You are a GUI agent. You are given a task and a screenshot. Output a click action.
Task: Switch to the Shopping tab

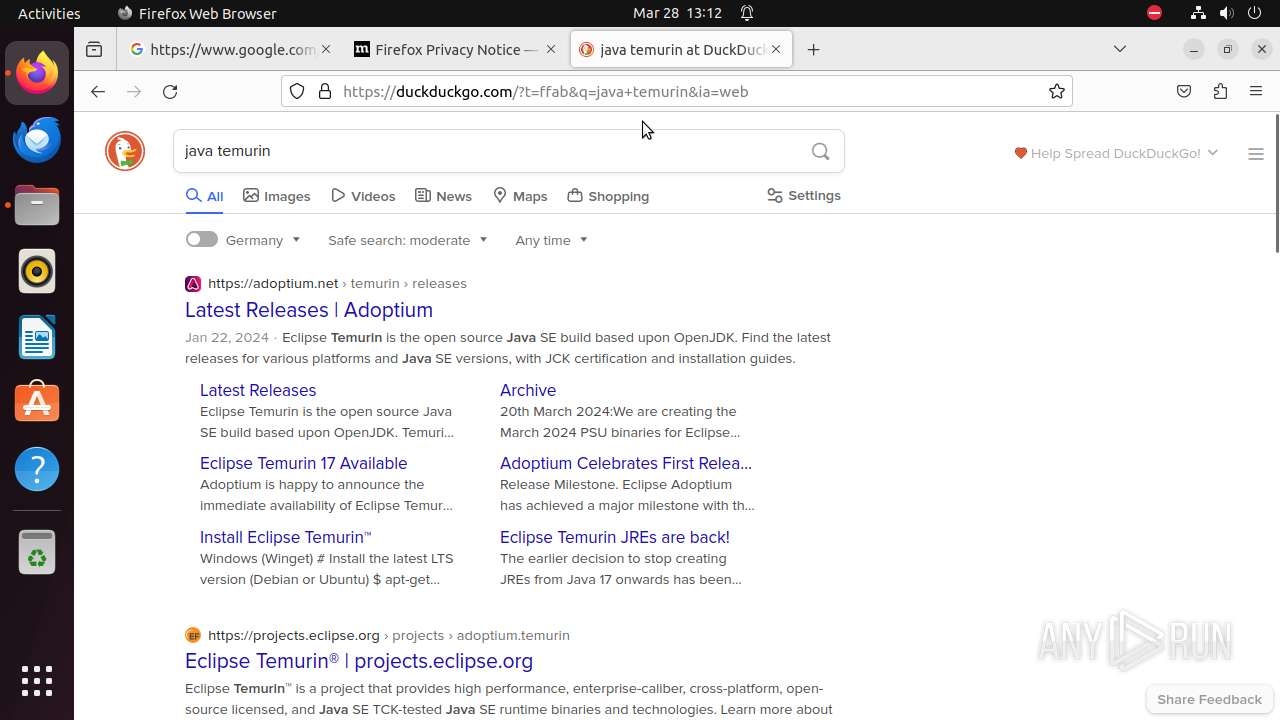608,196
